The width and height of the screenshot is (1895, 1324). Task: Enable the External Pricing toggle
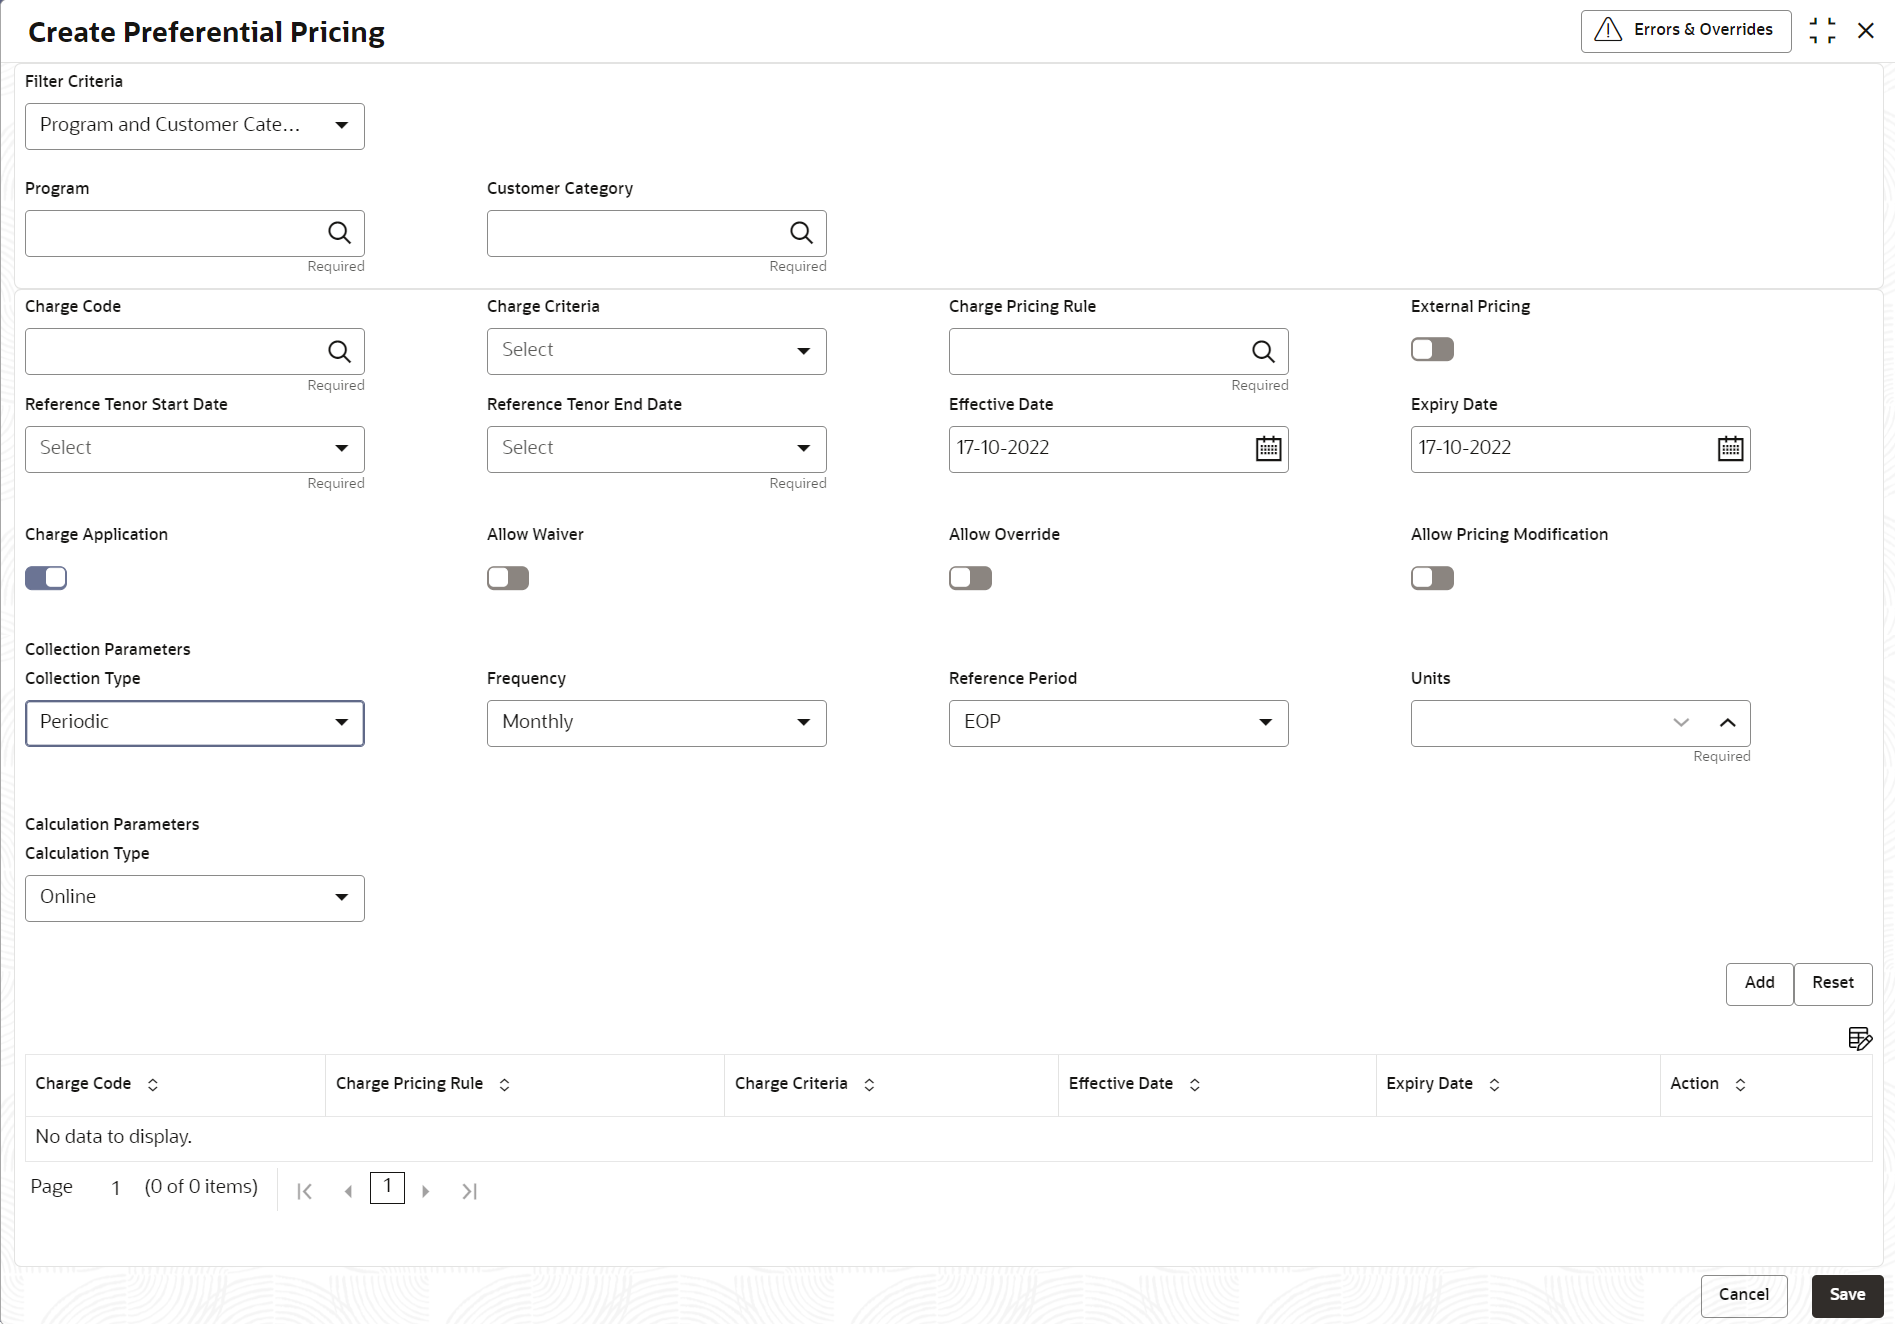1432,350
